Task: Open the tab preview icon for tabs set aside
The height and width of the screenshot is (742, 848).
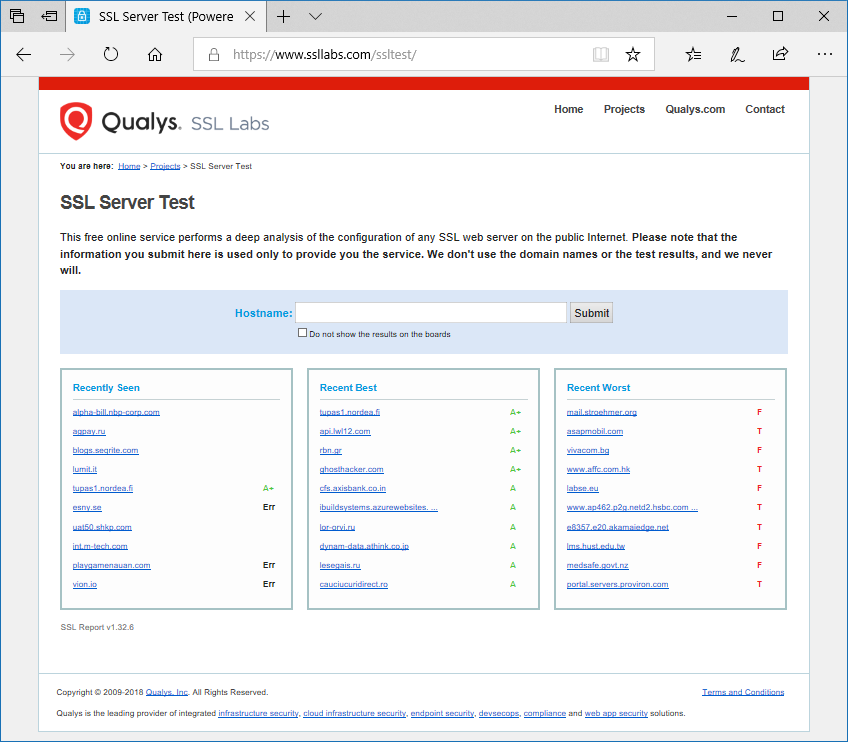Action: click(17, 16)
